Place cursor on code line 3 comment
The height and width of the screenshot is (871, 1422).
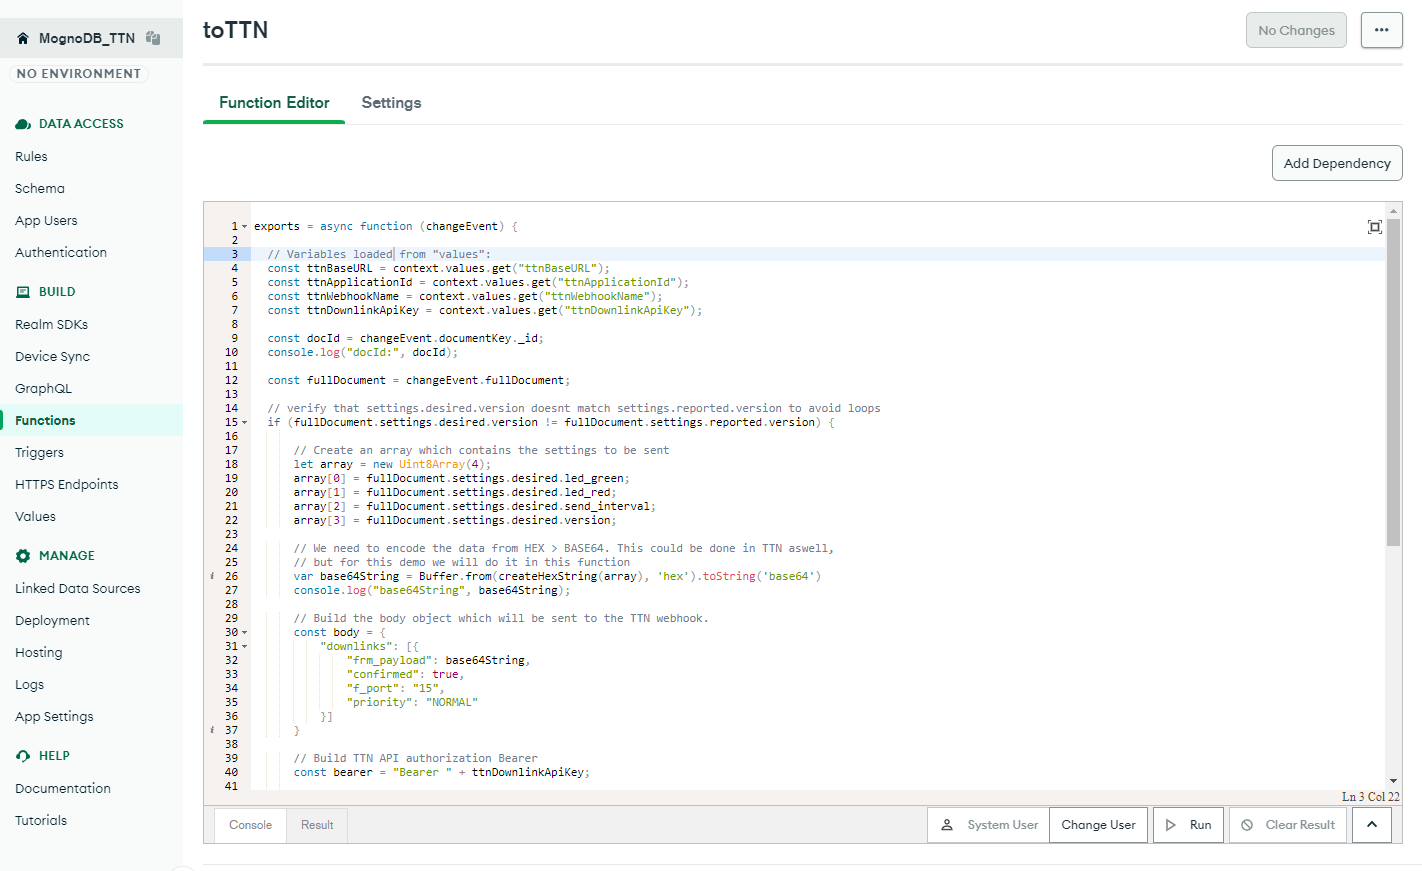pyautogui.click(x=379, y=255)
